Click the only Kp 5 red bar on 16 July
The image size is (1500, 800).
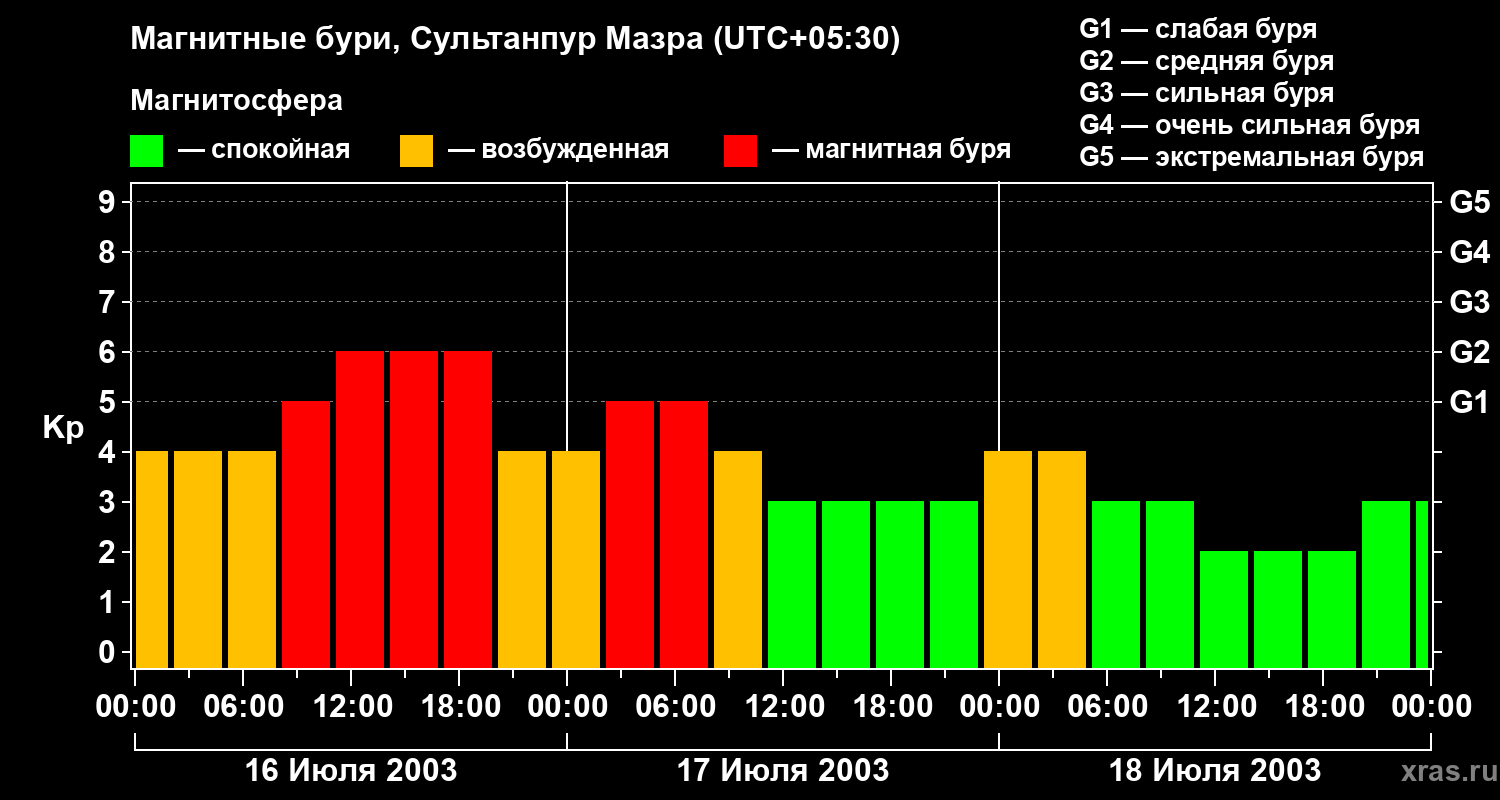click(x=306, y=535)
